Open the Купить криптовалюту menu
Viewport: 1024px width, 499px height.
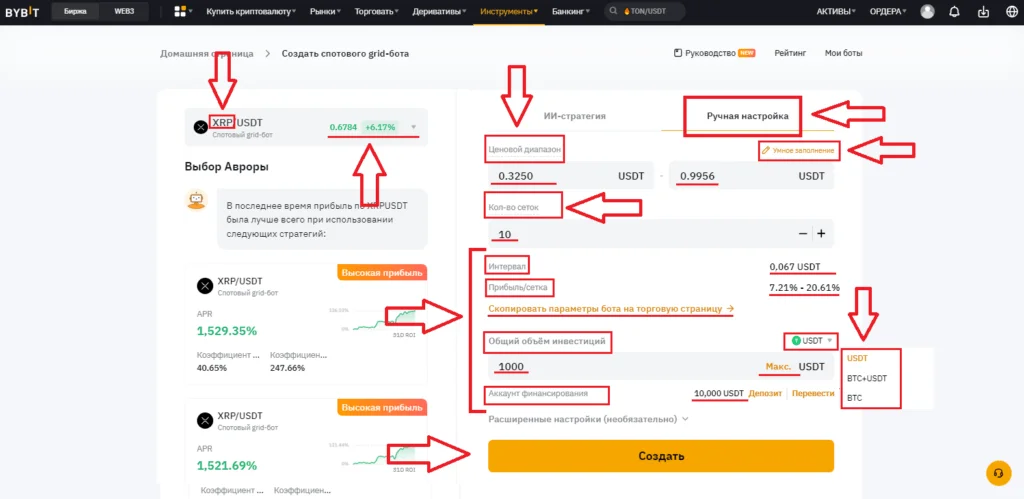[x=251, y=11]
